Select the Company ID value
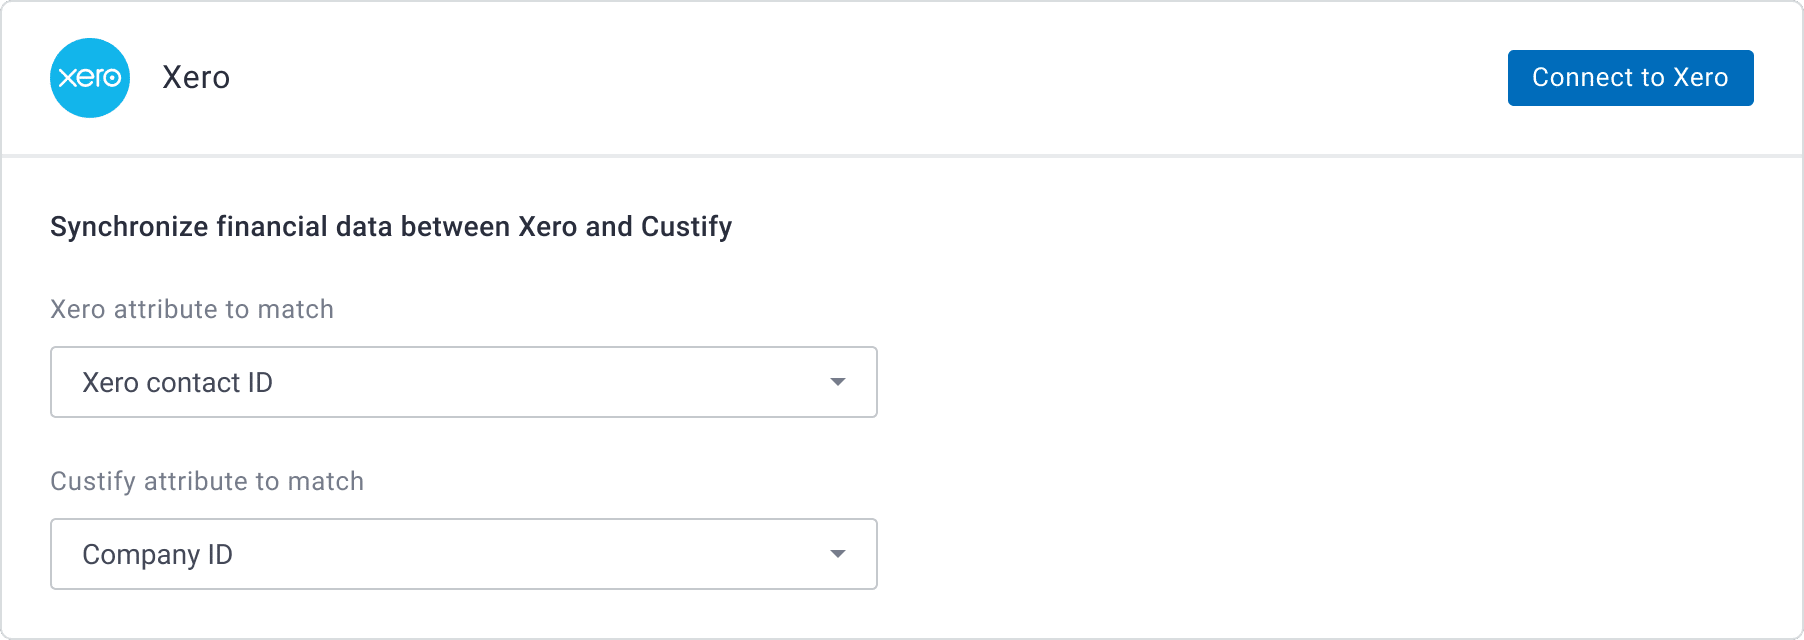 (x=158, y=554)
